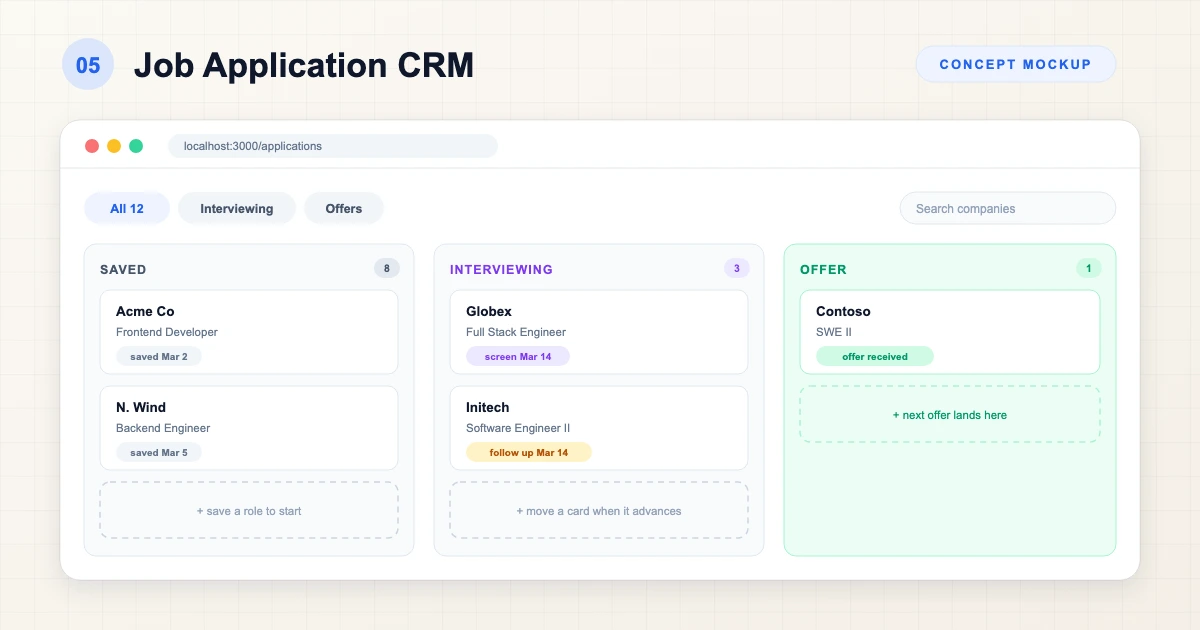
Task: Click the Saved column count badge 8
Action: 387,268
